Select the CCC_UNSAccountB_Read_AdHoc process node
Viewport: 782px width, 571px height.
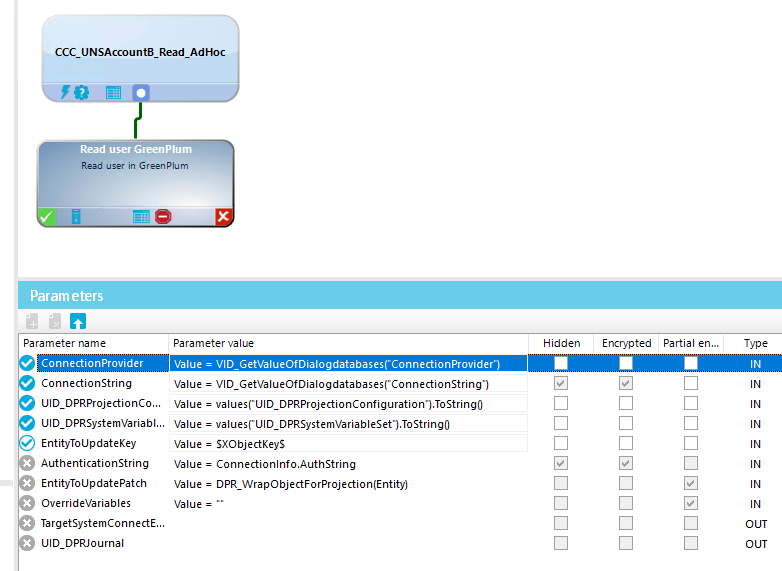pyautogui.click(x=140, y=58)
